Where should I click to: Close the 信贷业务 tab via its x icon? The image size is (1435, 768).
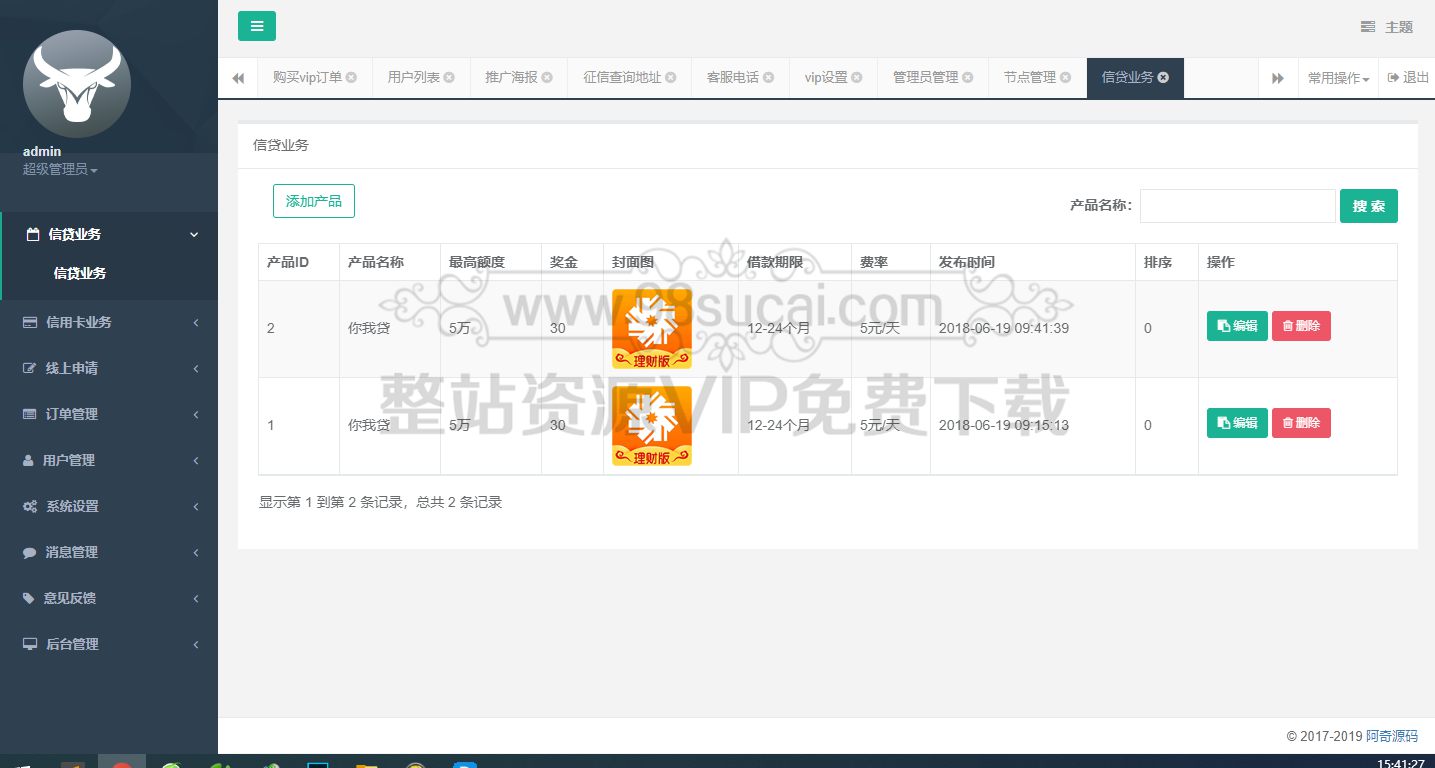click(1163, 78)
